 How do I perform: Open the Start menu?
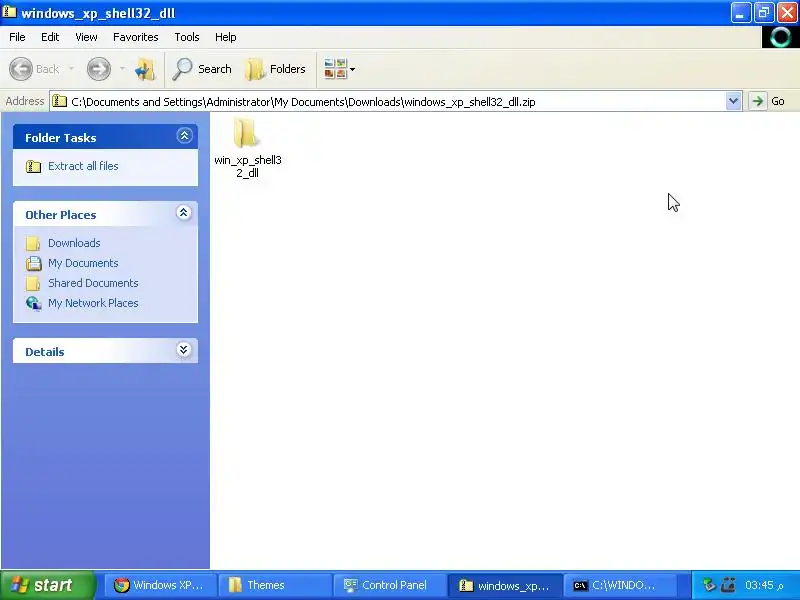click(x=47, y=585)
